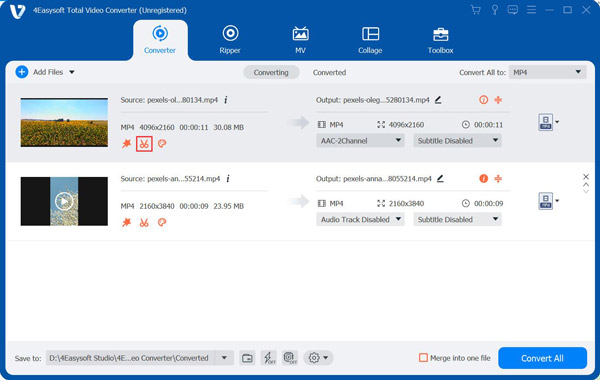This screenshot has height=380, width=600.
Task: Click the orange plus icon on second output
Action: (498, 179)
